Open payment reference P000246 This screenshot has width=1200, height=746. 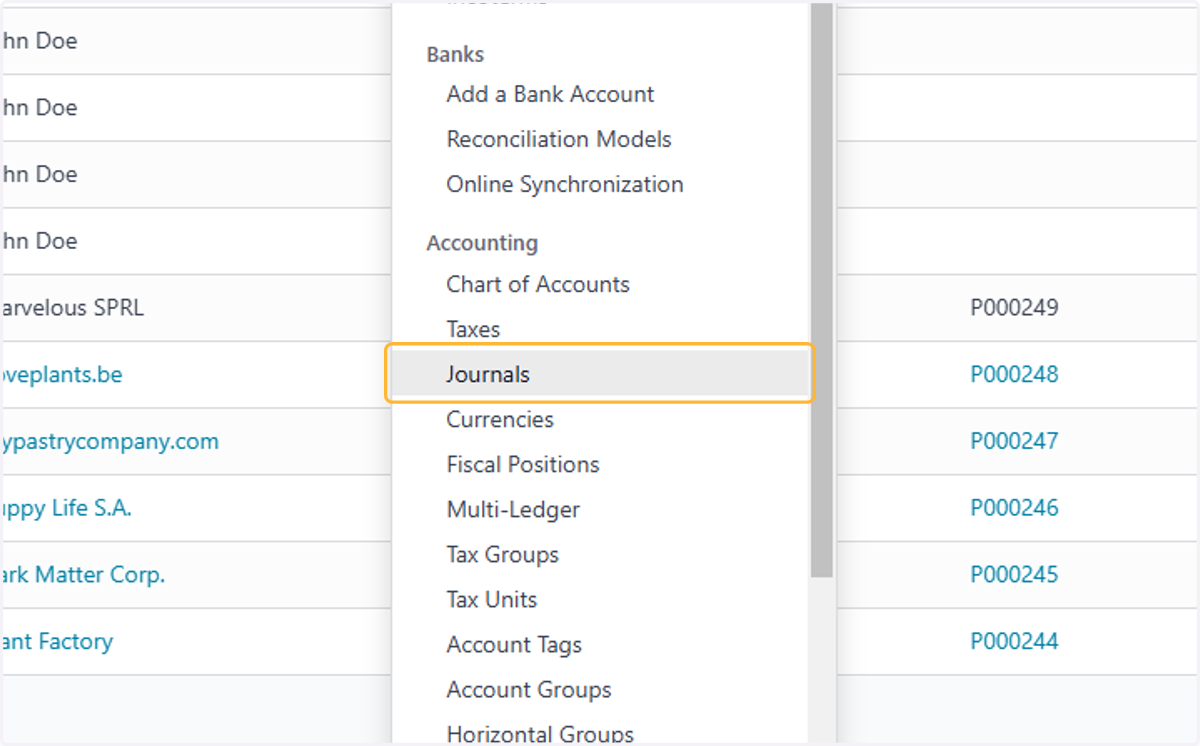click(1014, 508)
